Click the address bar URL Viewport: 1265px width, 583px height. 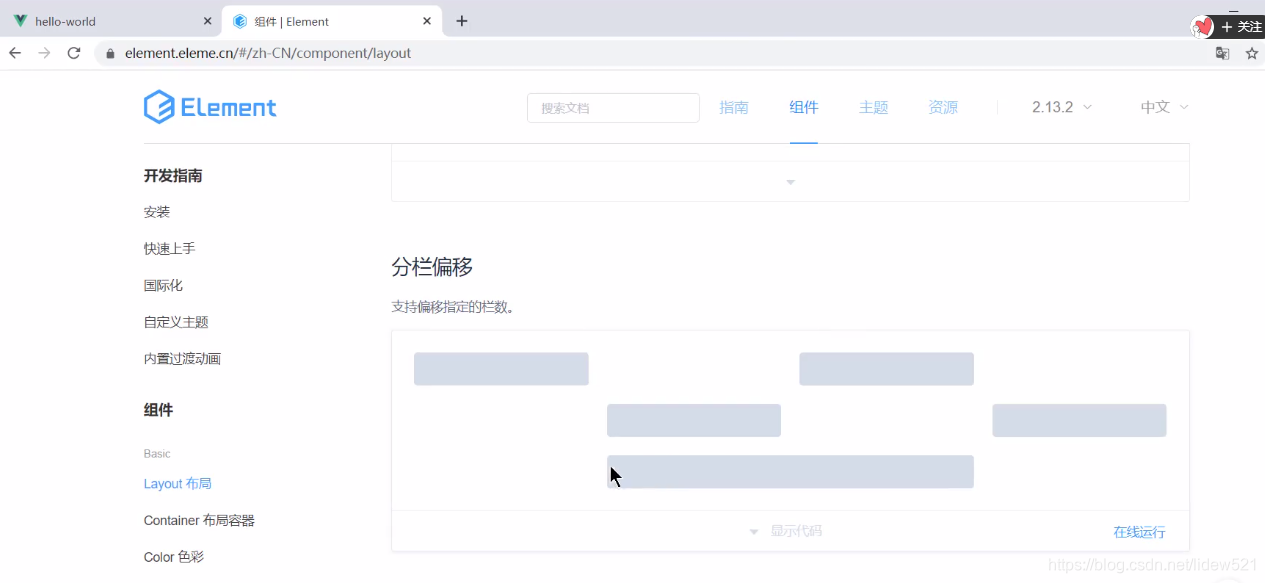pyautogui.click(x=268, y=53)
